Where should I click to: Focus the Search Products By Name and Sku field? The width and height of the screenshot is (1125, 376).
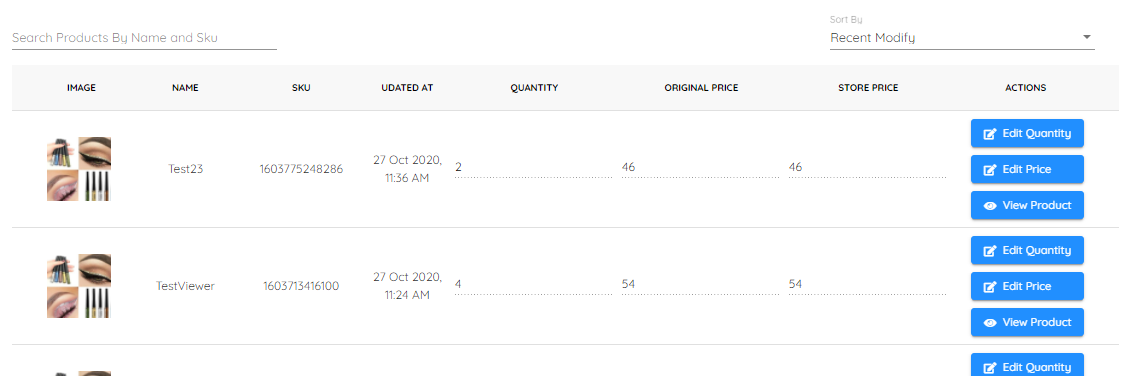pyautogui.click(x=144, y=37)
